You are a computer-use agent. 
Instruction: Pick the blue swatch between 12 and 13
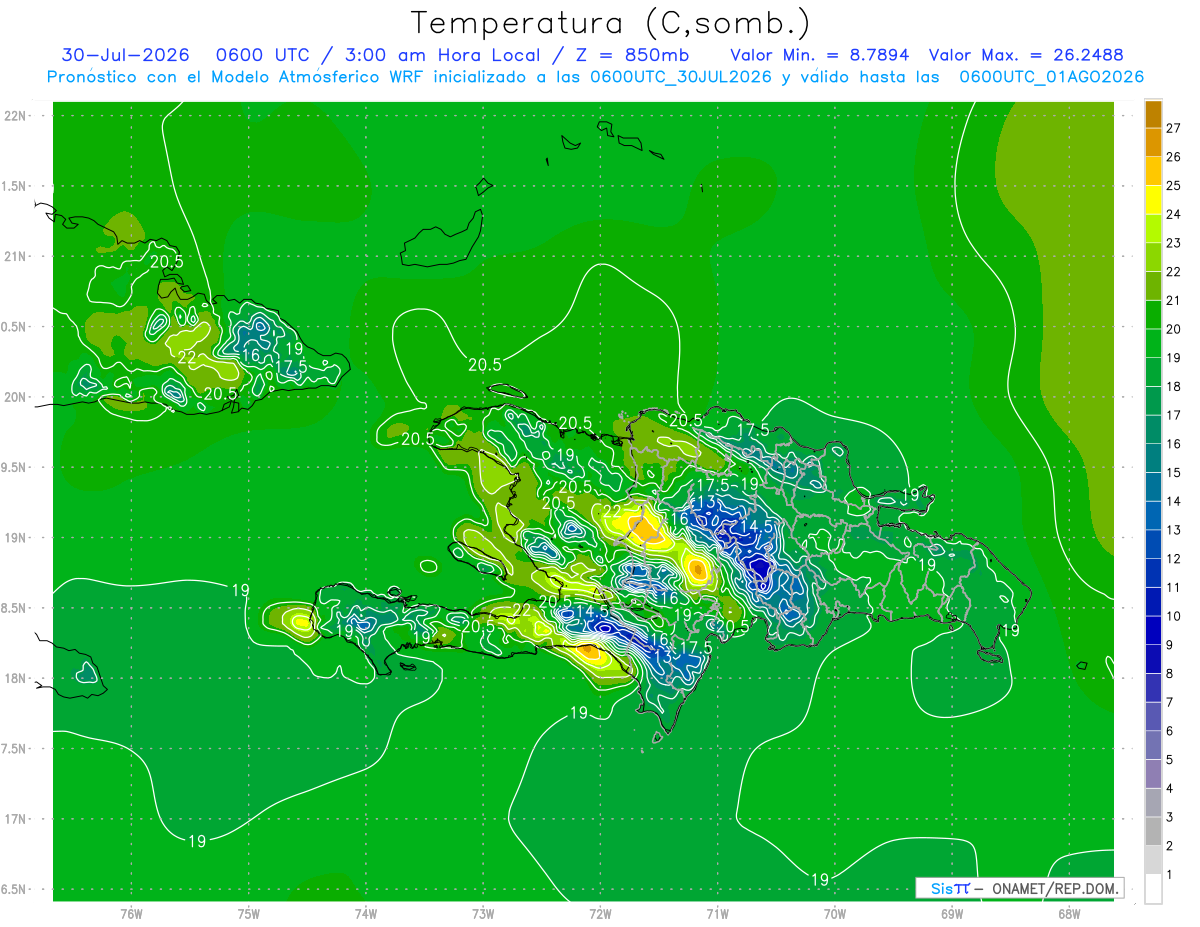(1154, 545)
